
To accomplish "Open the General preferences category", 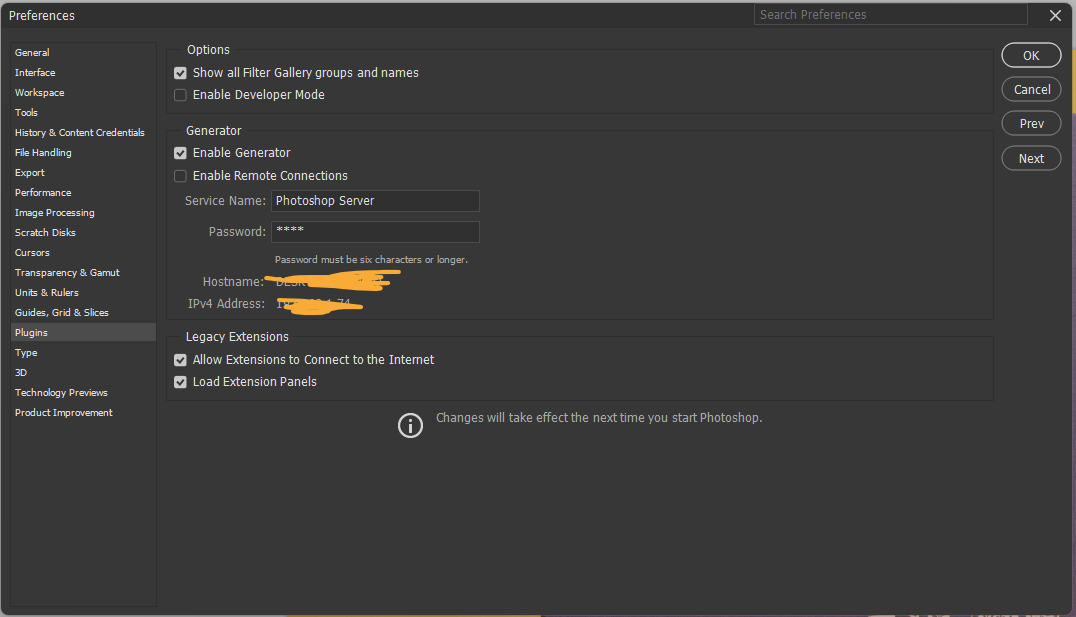I will point(31,52).
